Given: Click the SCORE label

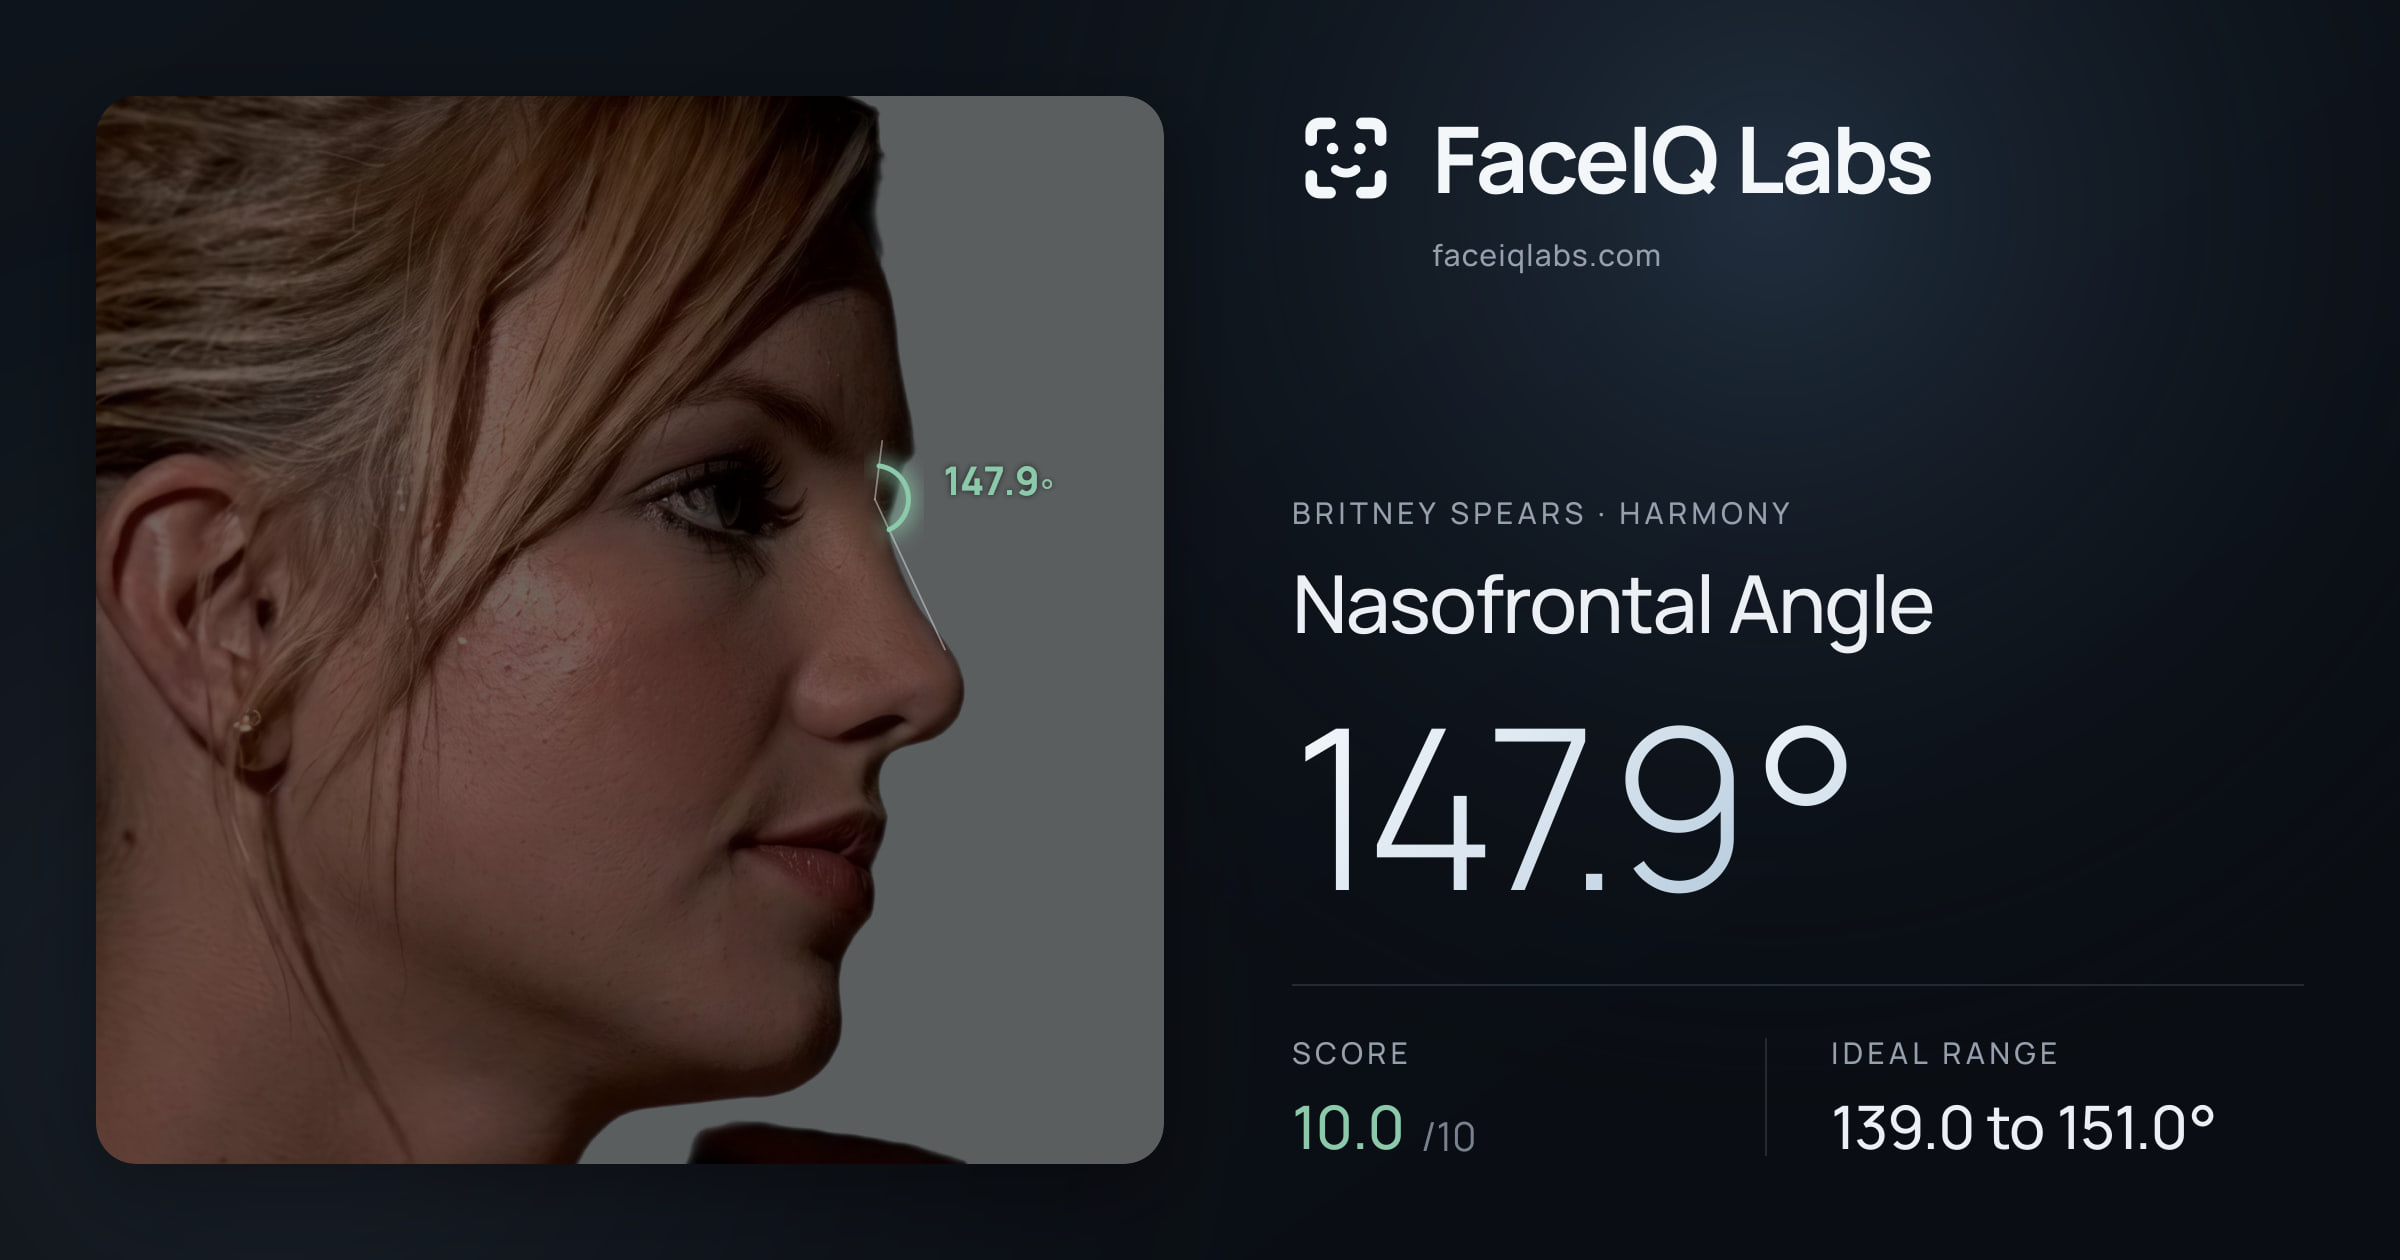Looking at the screenshot, I should click(x=1350, y=1053).
